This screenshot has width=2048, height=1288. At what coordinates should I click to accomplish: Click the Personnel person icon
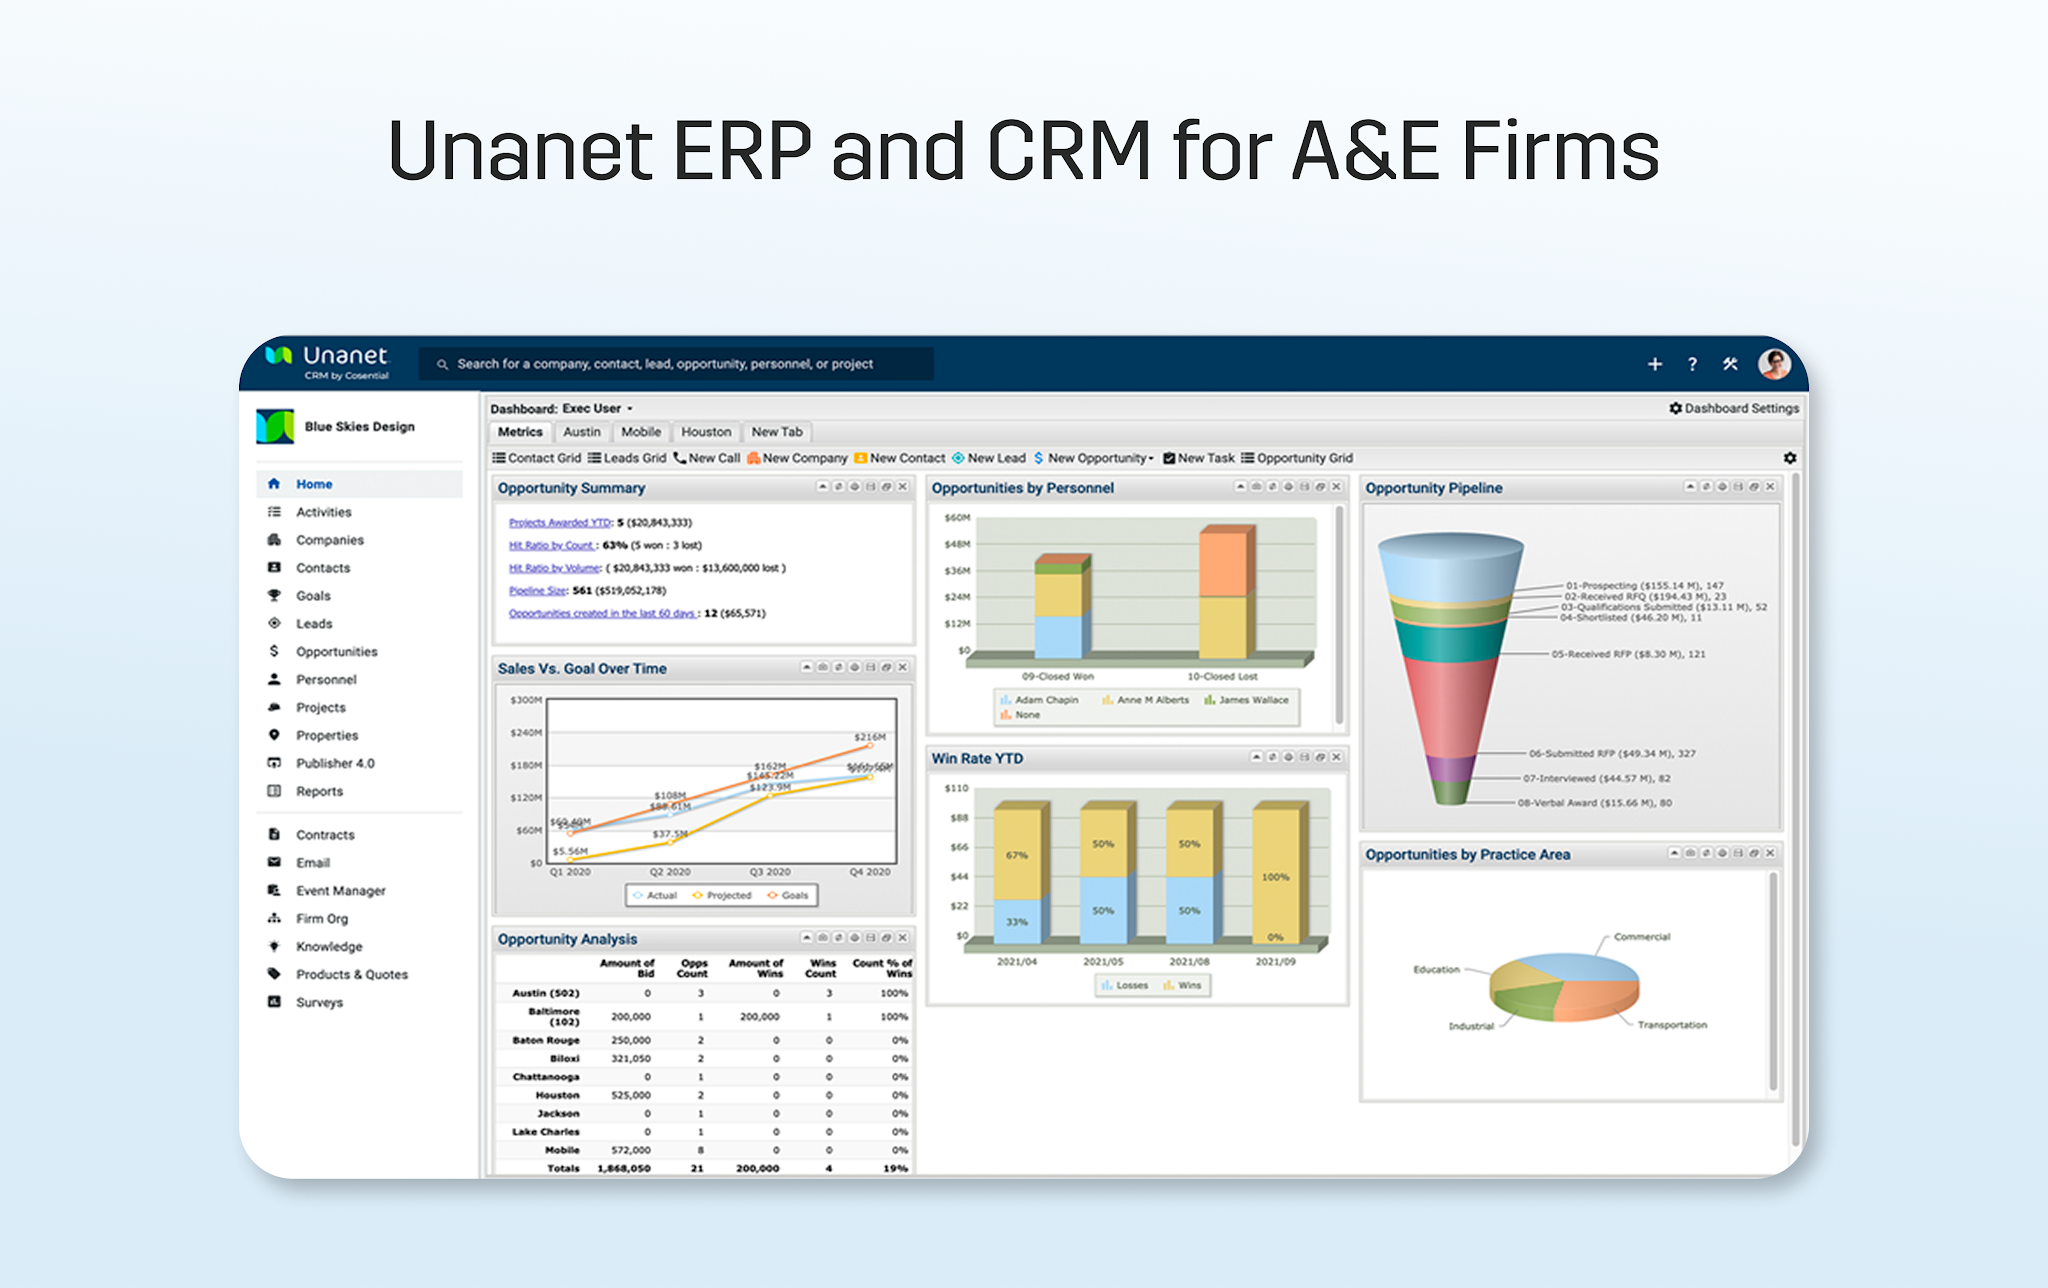pos(274,679)
